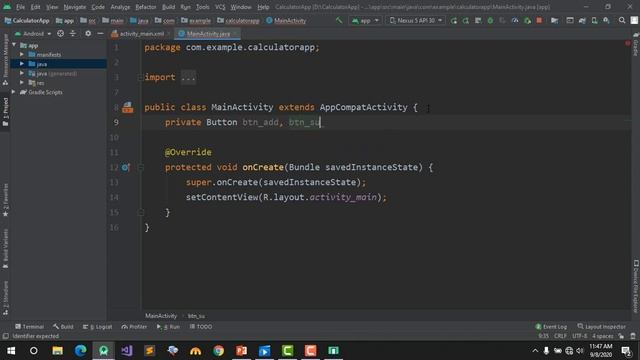
Task: Click Sync Project with Gradle Files icon
Action: tap(582, 20)
